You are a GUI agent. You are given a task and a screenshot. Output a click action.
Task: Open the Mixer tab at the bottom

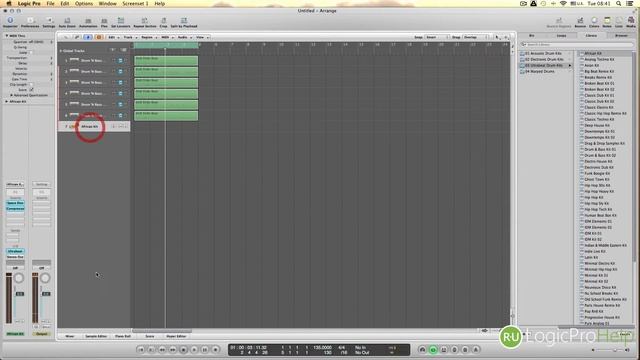(70, 336)
